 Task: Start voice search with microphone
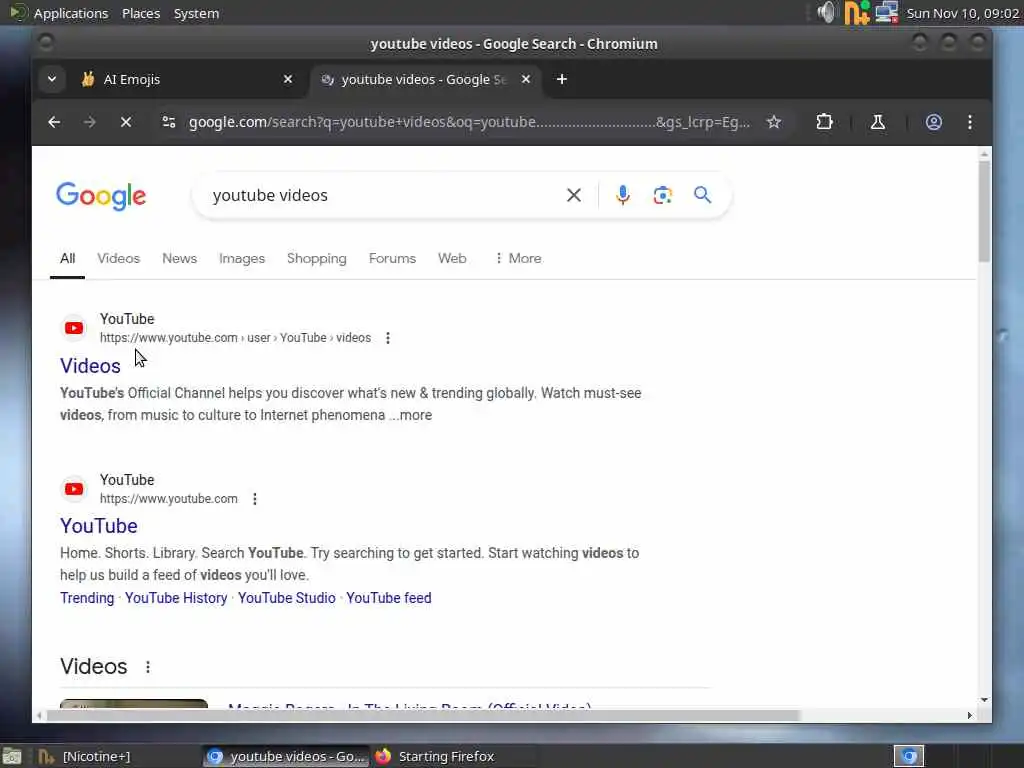click(x=622, y=195)
